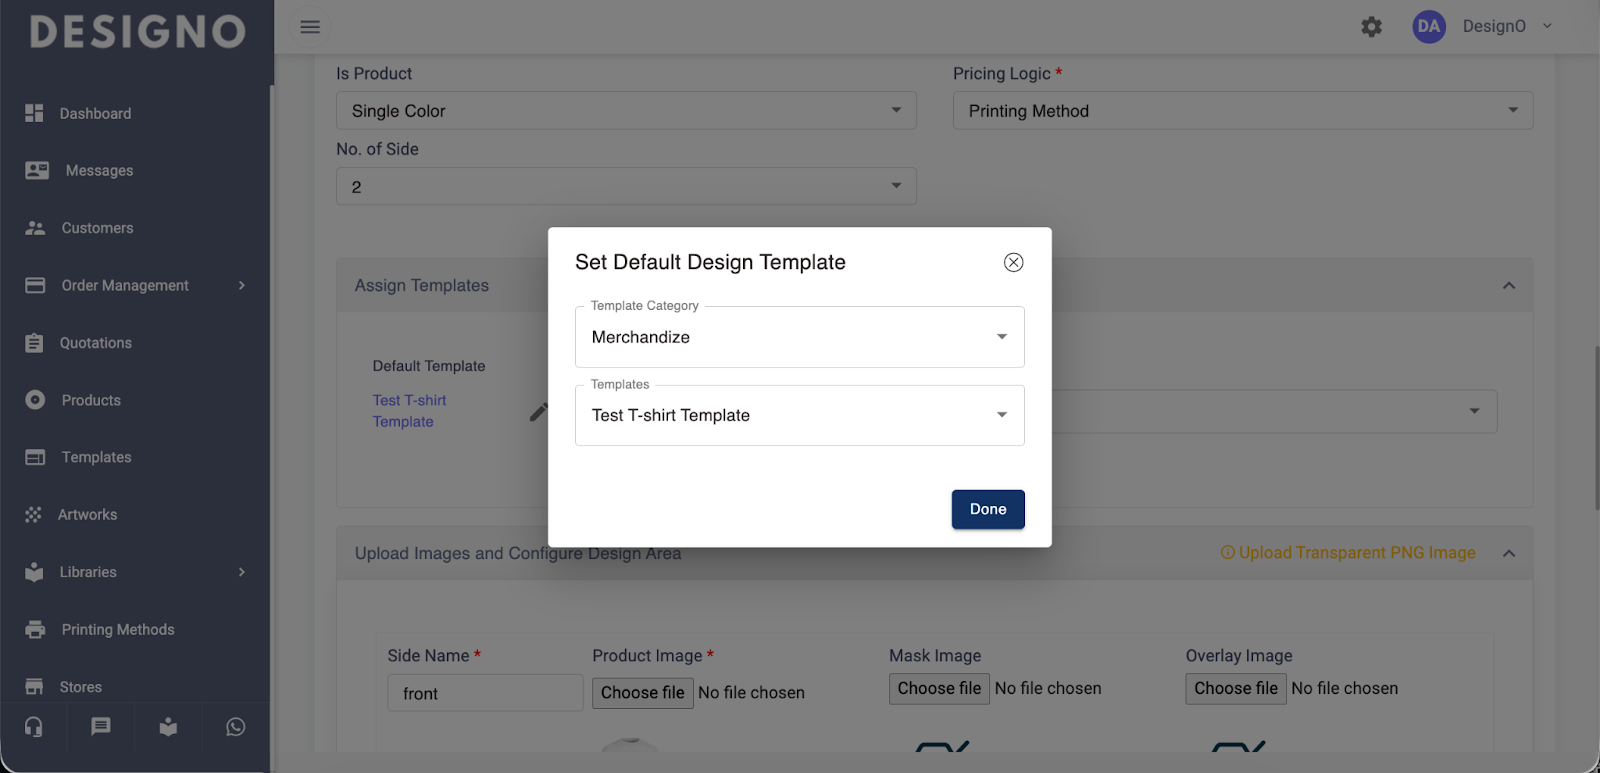Click Choose file for Product Image

(x=642, y=693)
